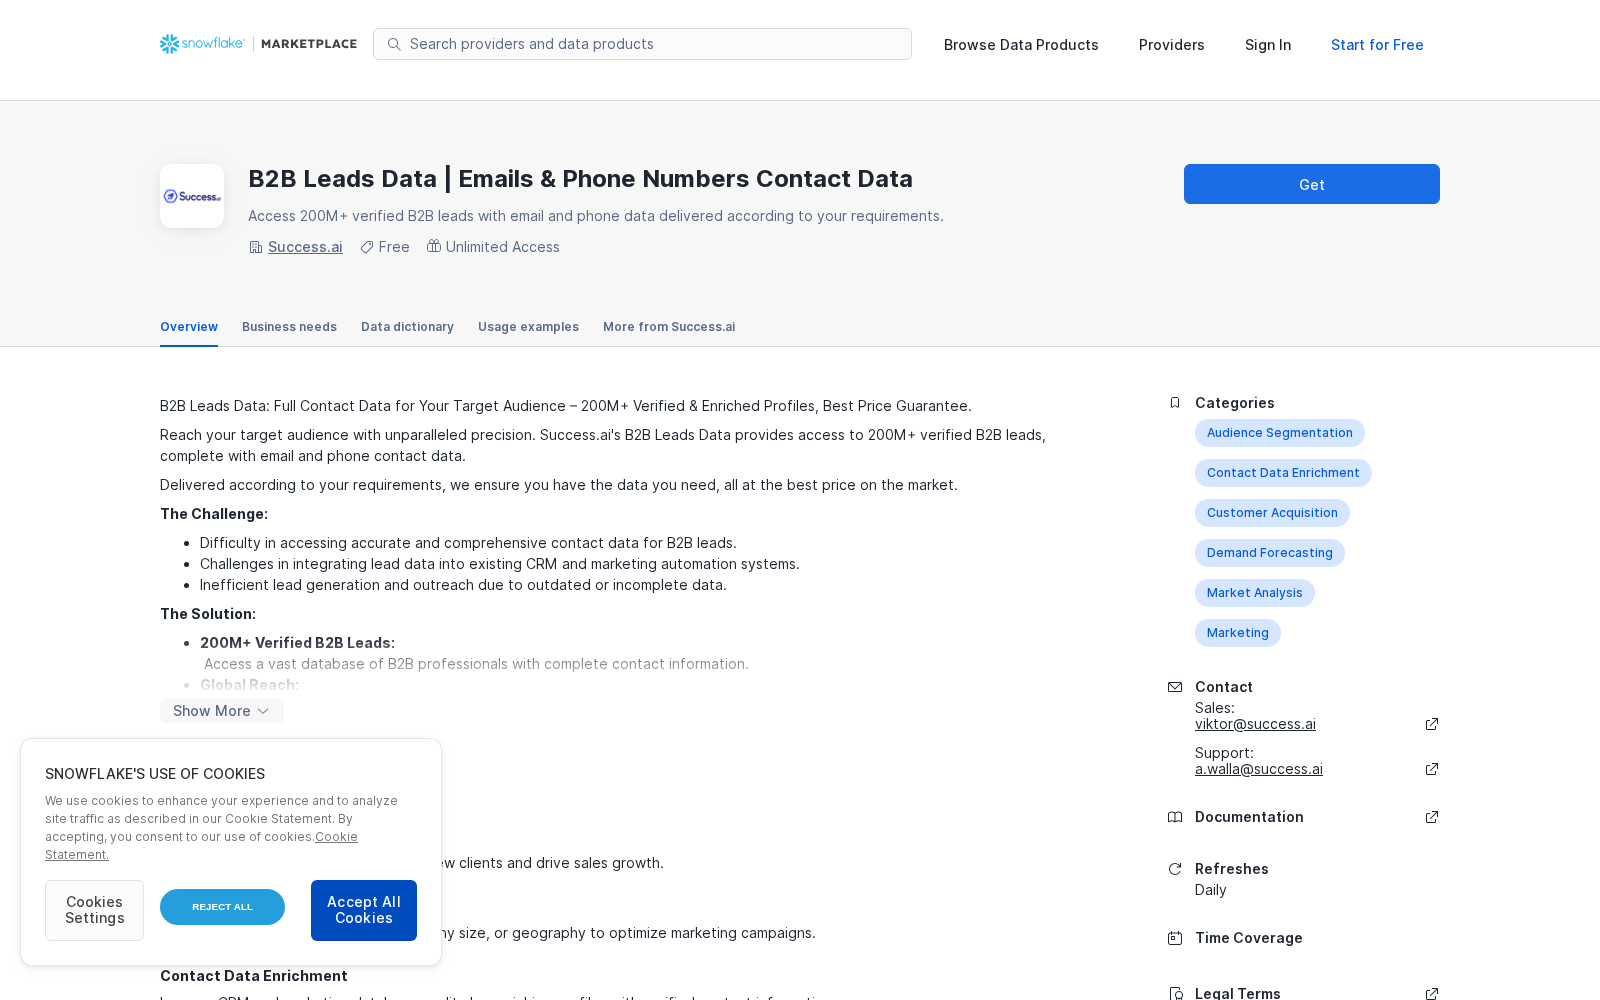Image resolution: width=1600 pixels, height=1000 pixels.
Task: Click the Free price tag icon
Action: click(x=367, y=247)
